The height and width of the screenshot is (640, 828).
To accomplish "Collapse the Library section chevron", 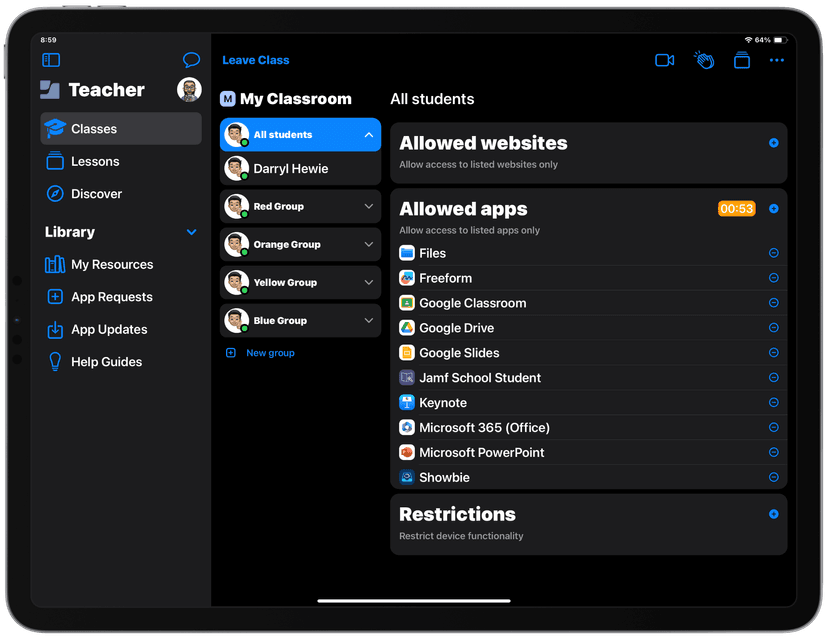I will tap(191, 232).
